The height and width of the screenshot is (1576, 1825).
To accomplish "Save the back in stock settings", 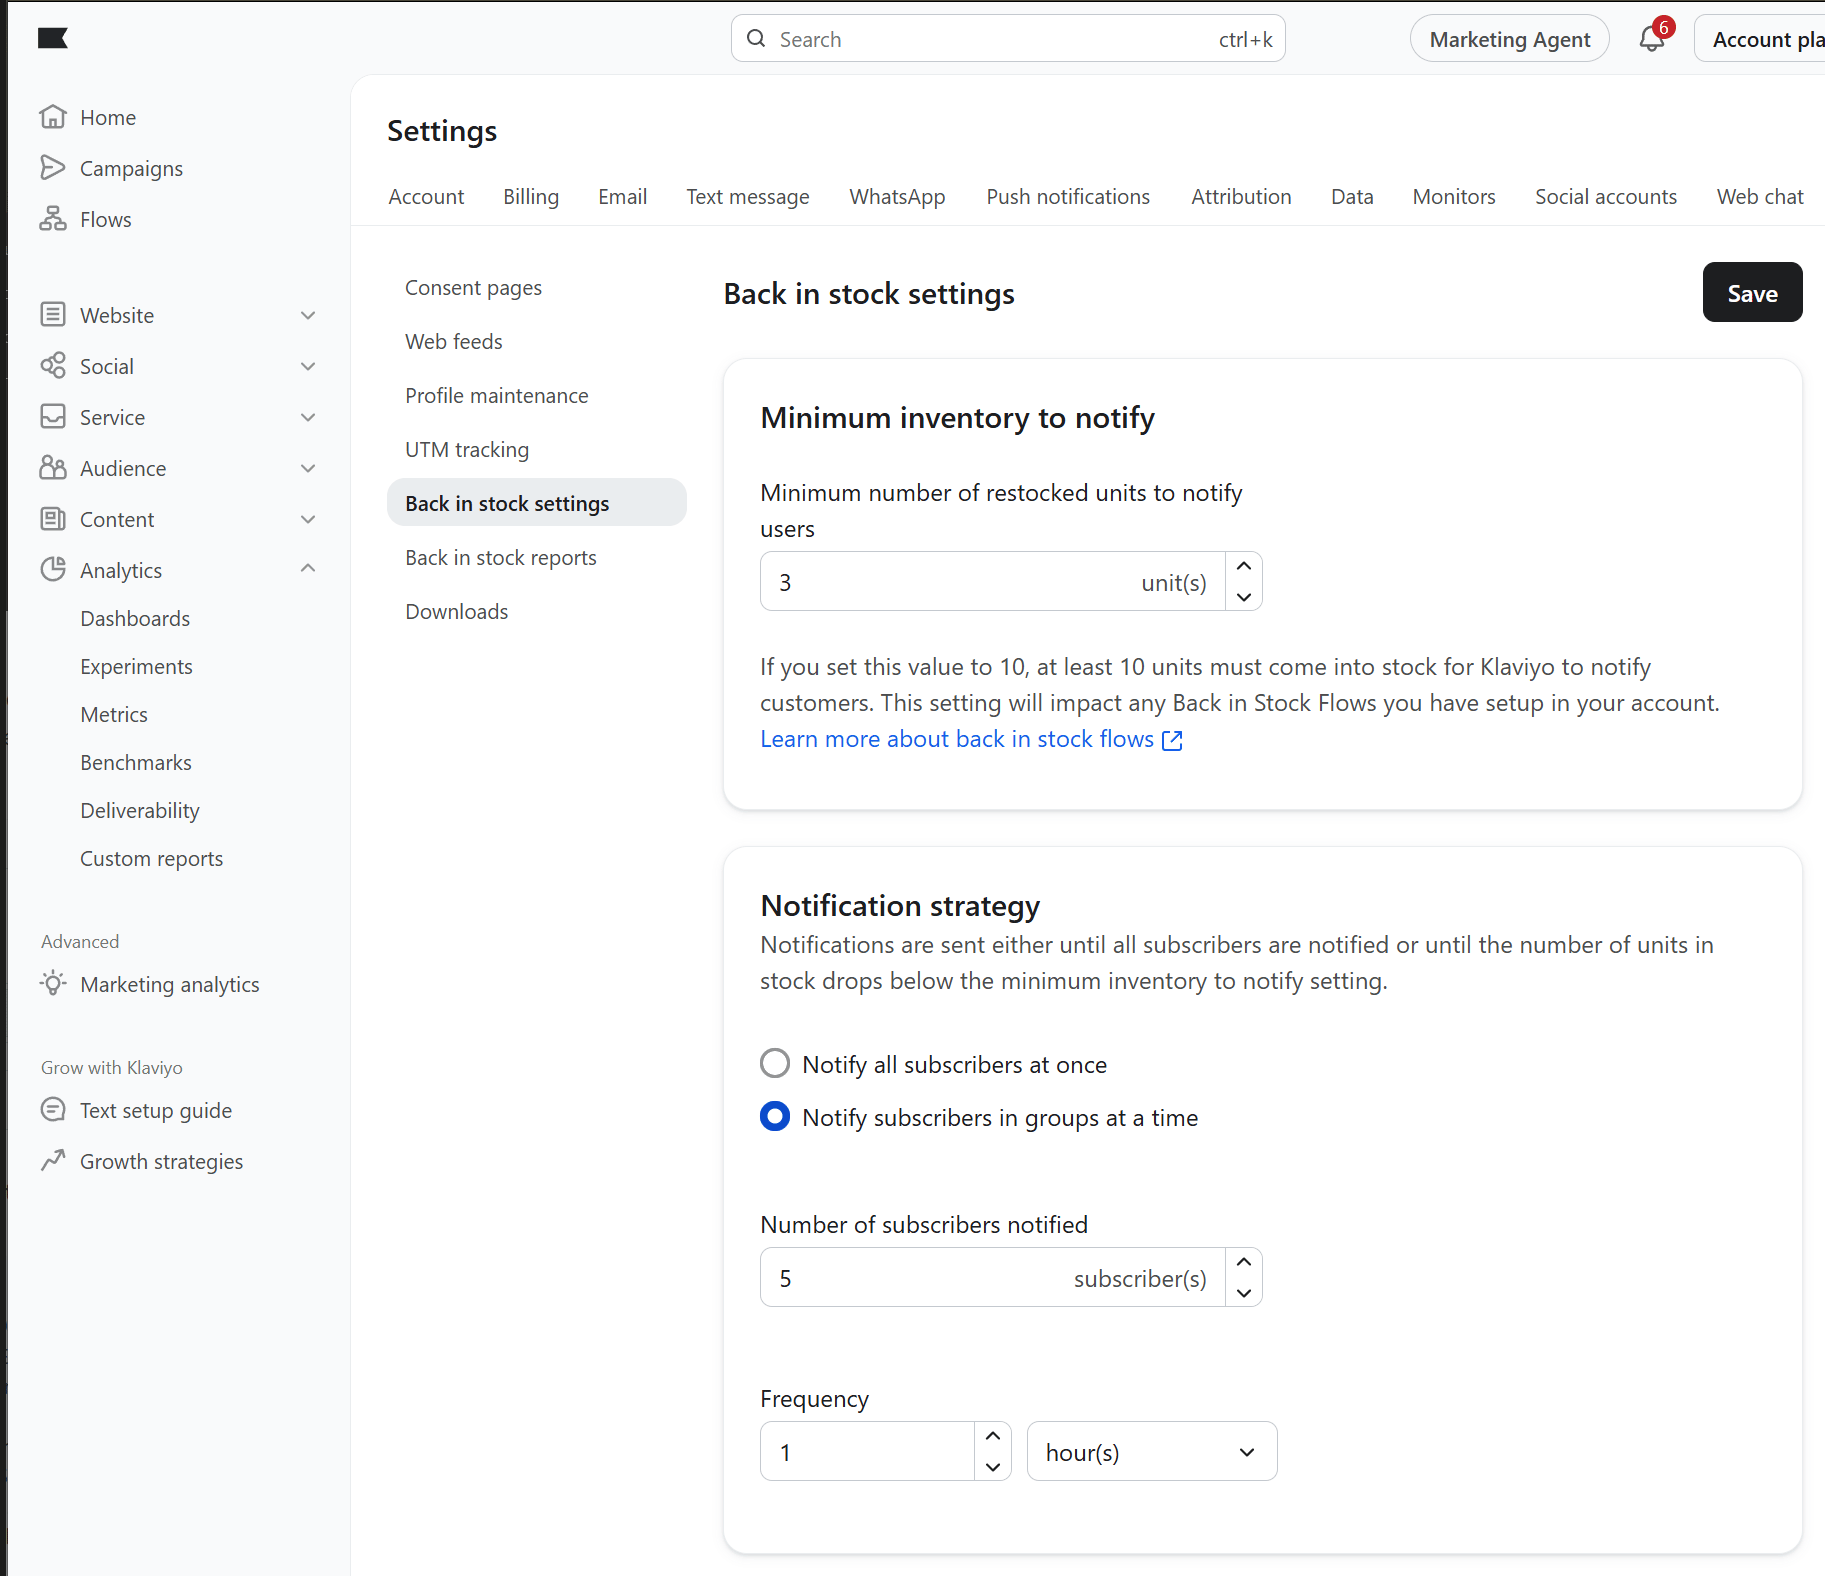I will tap(1752, 292).
